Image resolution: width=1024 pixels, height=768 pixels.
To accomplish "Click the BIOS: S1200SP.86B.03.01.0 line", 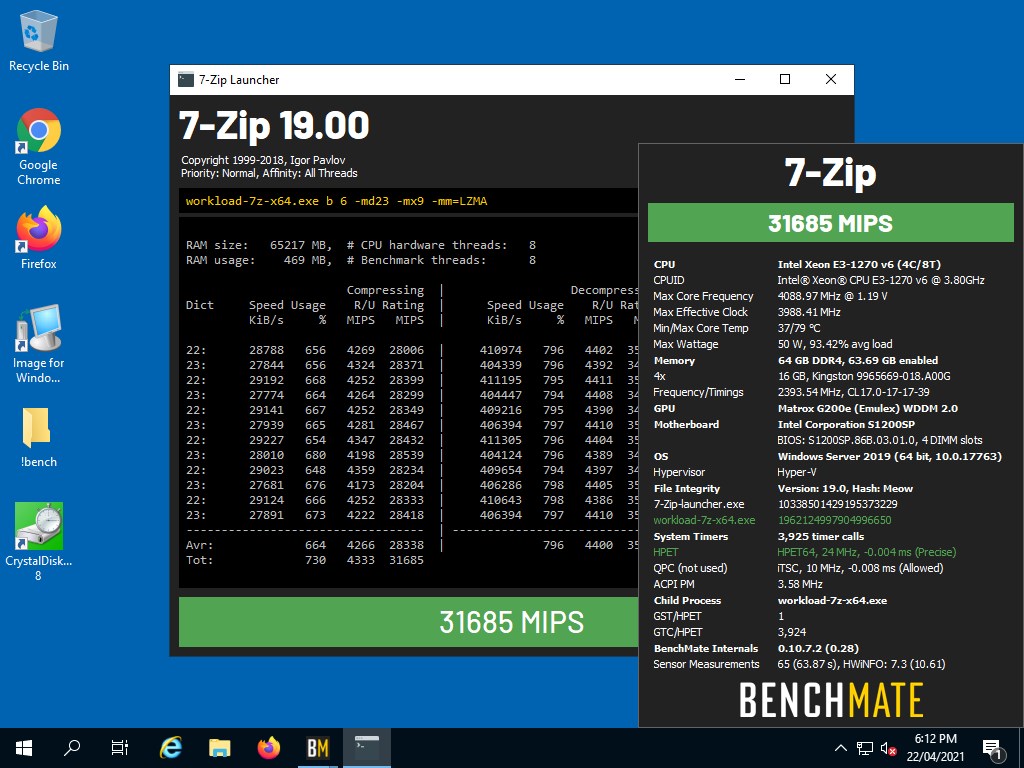I will [880, 440].
